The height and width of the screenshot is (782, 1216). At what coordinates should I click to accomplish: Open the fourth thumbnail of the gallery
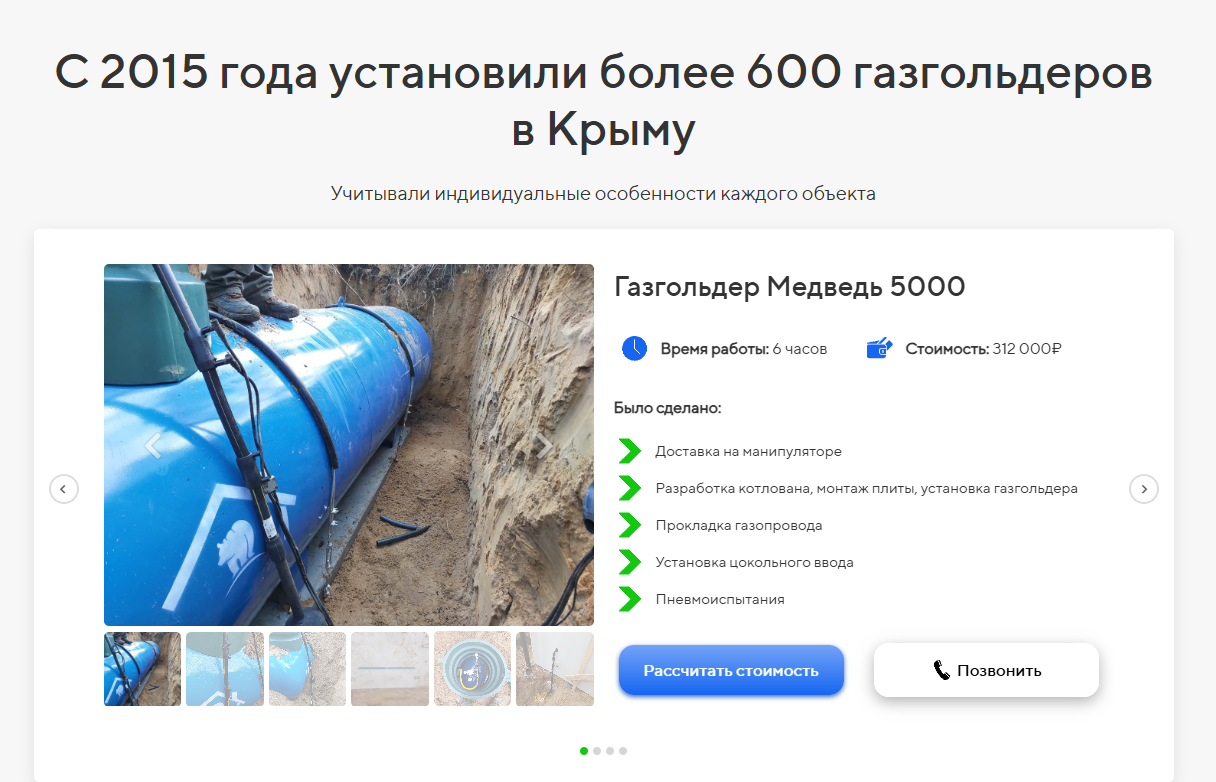tap(390, 669)
